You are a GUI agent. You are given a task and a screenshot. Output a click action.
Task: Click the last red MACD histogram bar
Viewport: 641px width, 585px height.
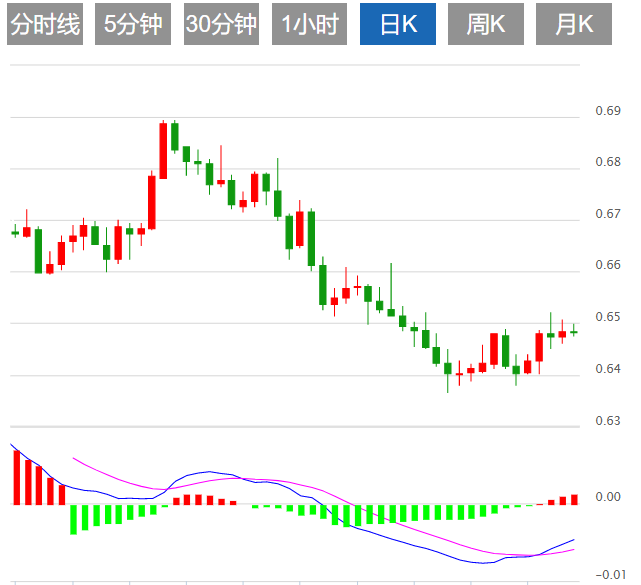574,500
